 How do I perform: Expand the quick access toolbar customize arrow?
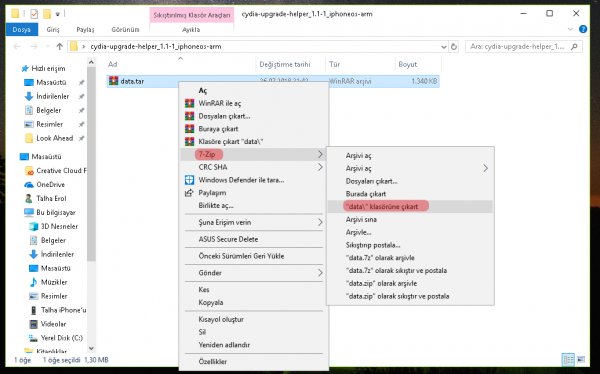57,15
